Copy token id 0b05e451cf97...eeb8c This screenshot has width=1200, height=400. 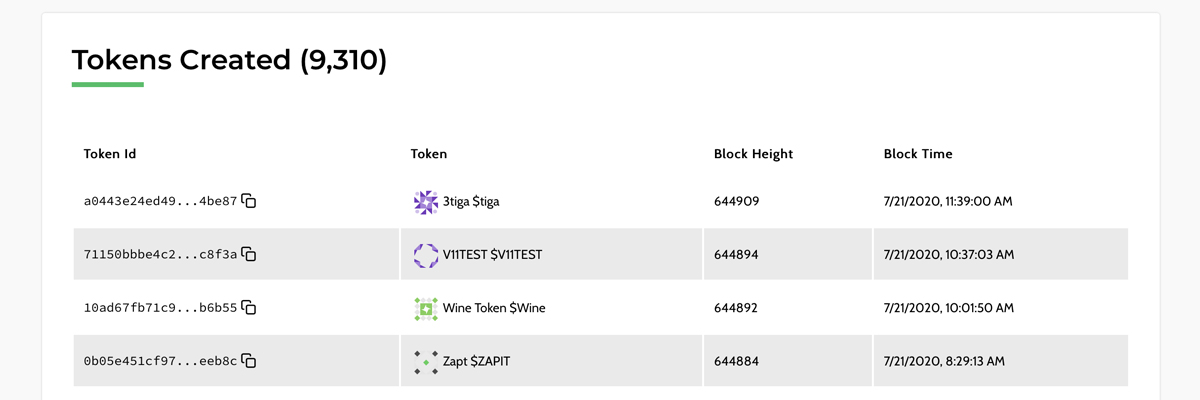(x=250, y=361)
